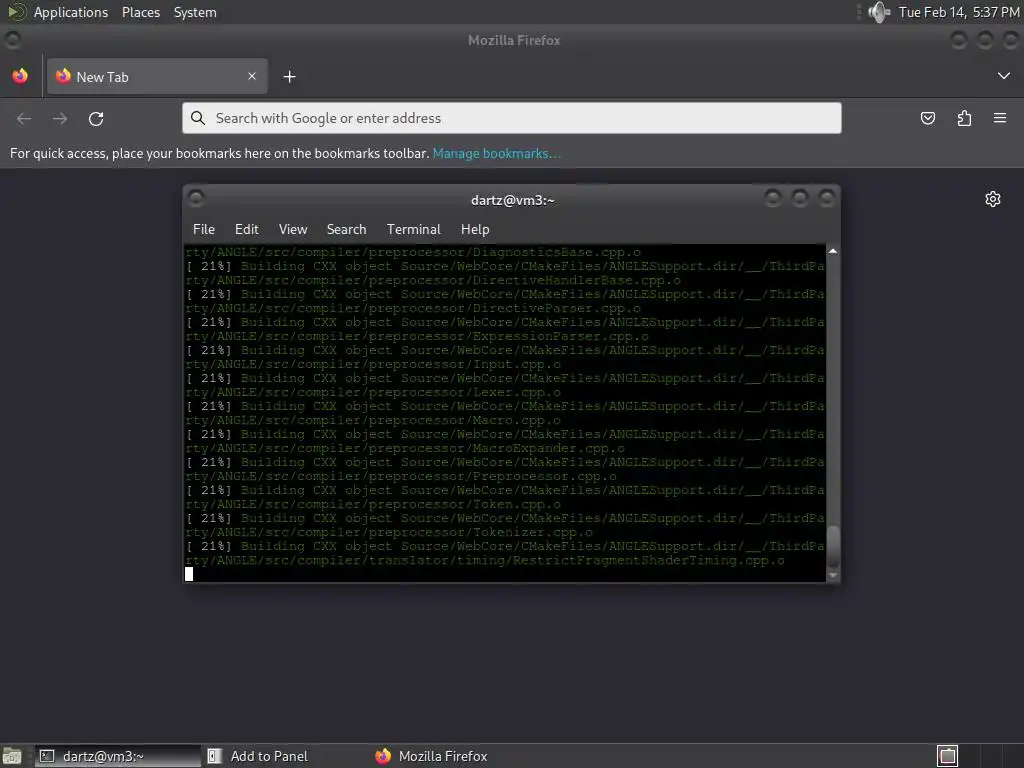Go back with the back arrow
This screenshot has height=768, width=1024.
point(24,119)
